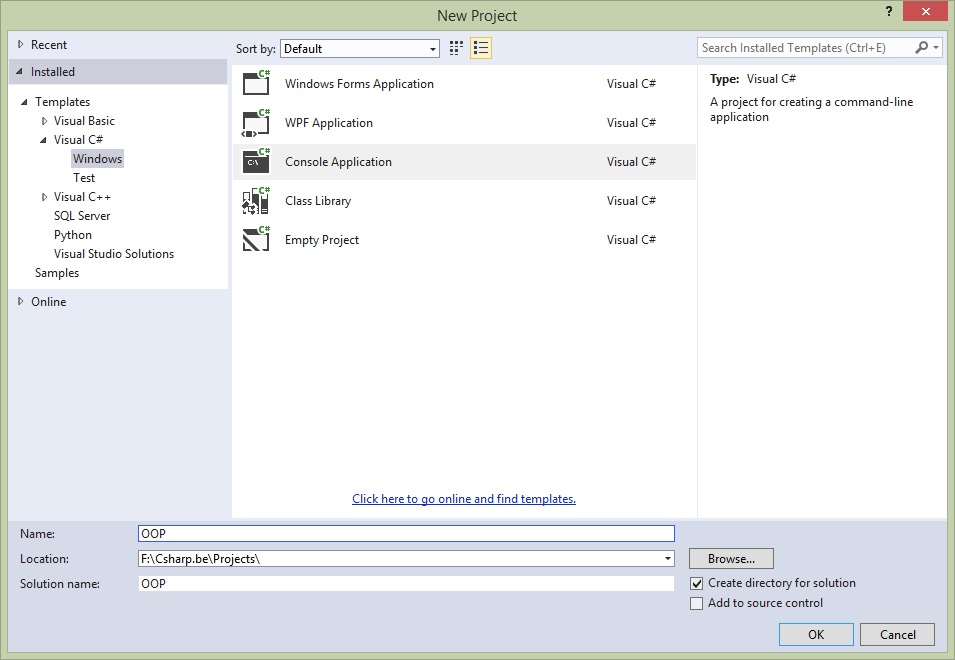
Task: Collapse the Visual C# node arrow
Action: pyautogui.click(x=43, y=140)
